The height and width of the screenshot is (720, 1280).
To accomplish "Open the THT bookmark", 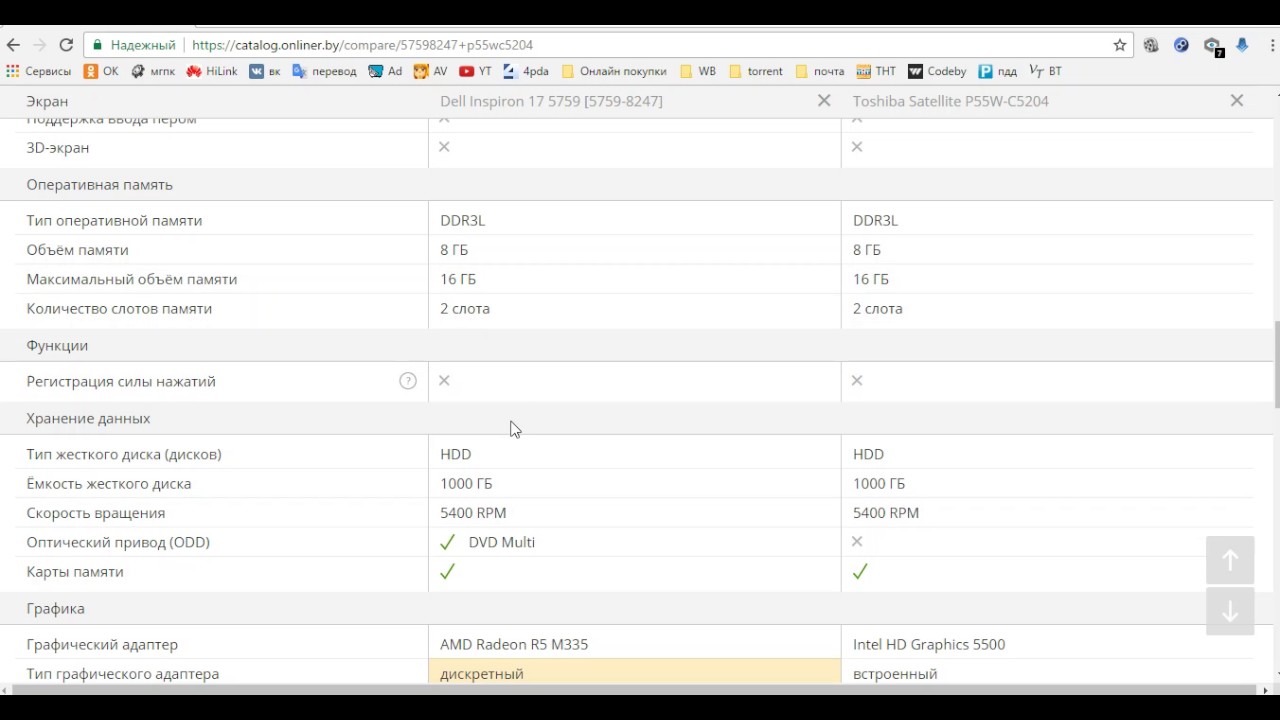I will pos(876,71).
